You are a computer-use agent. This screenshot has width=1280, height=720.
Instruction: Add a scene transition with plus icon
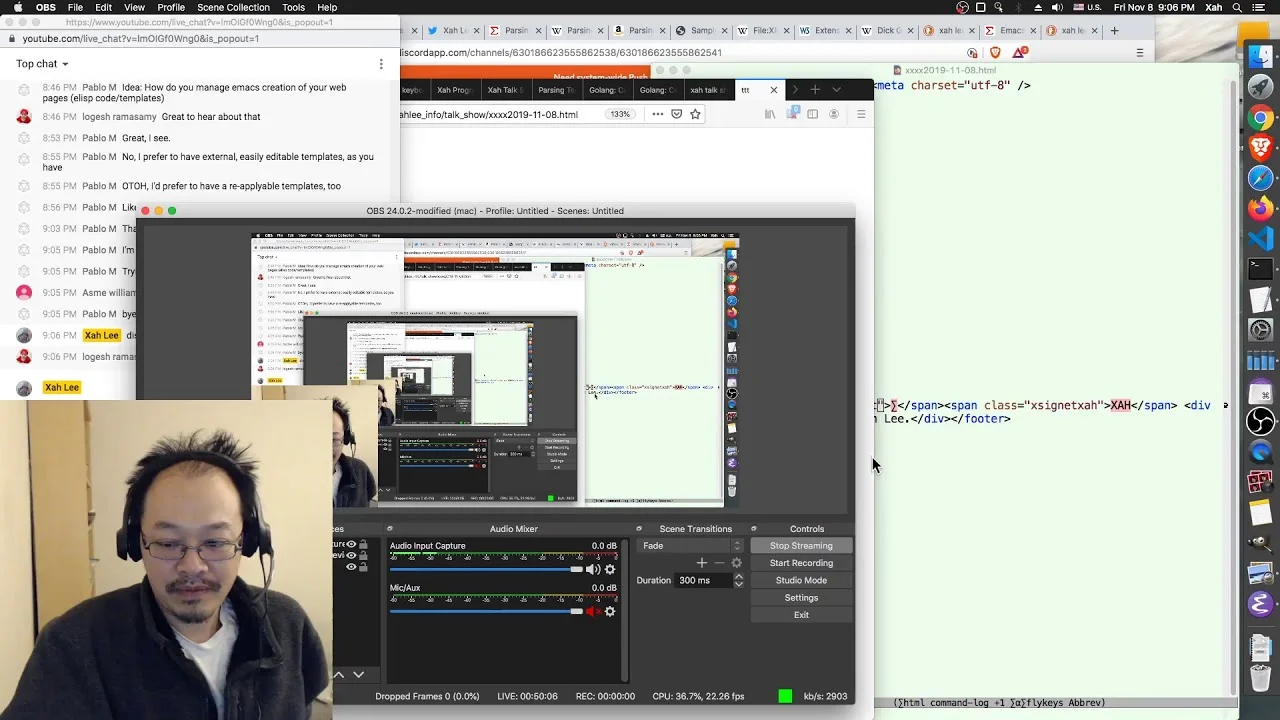tap(701, 563)
